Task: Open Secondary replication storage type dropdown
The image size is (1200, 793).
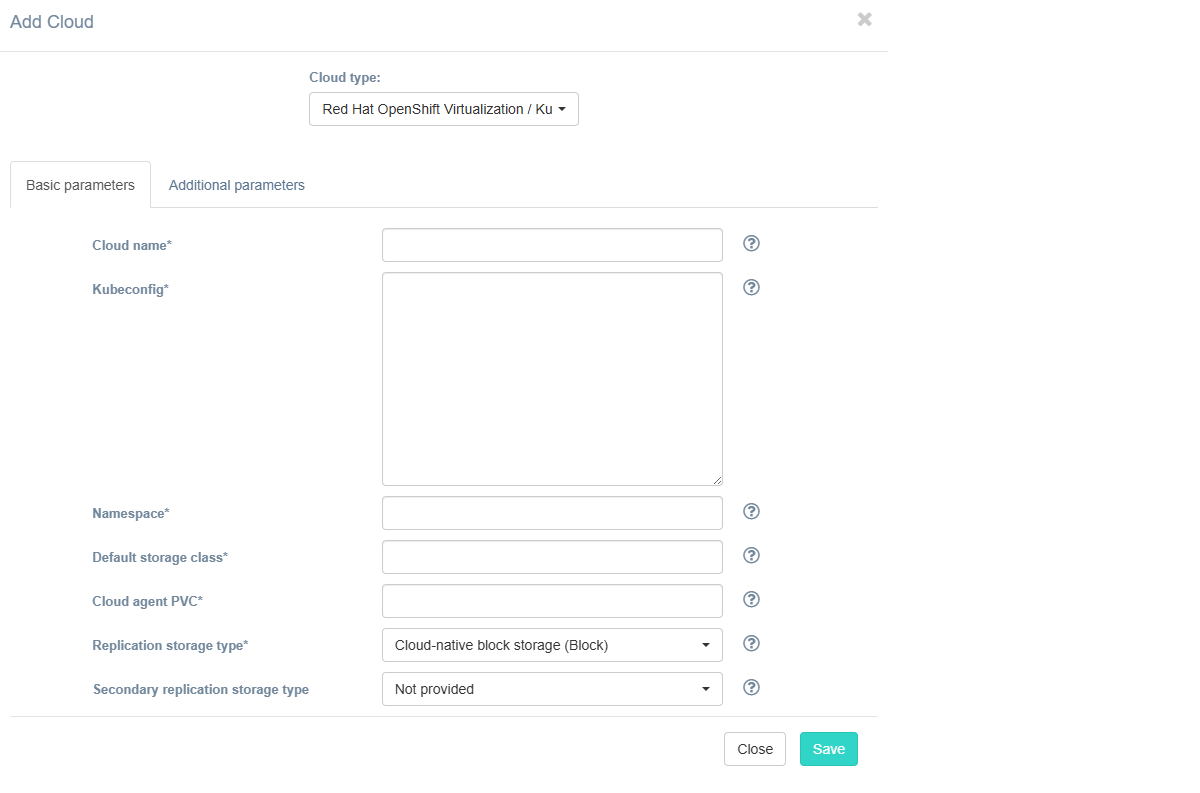Action: pyautogui.click(x=552, y=689)
